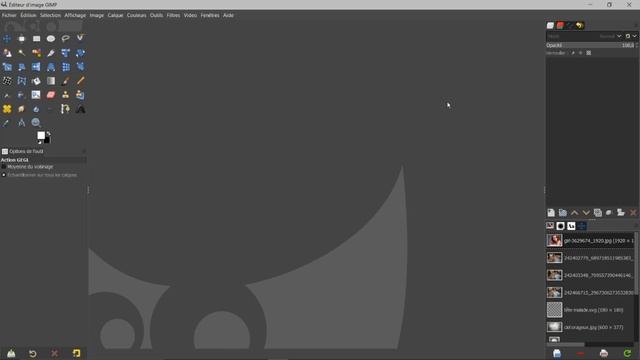Open the Édition menu

[x=28, y=15]
